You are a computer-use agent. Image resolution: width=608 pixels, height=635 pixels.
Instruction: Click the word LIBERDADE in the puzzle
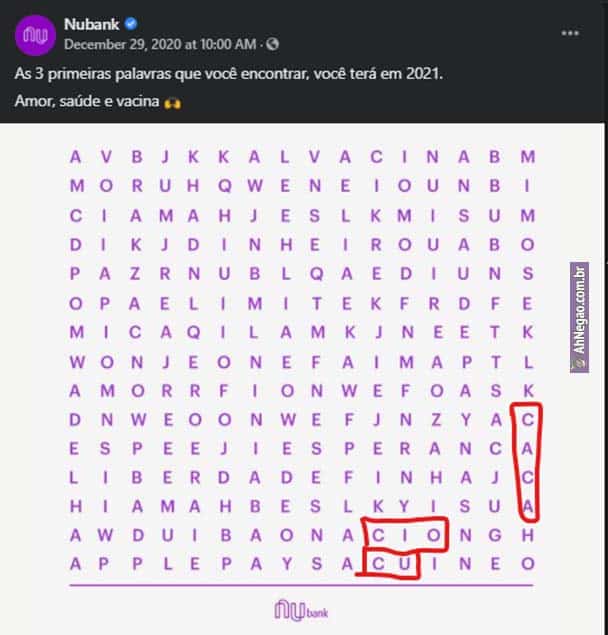(196, 477)
